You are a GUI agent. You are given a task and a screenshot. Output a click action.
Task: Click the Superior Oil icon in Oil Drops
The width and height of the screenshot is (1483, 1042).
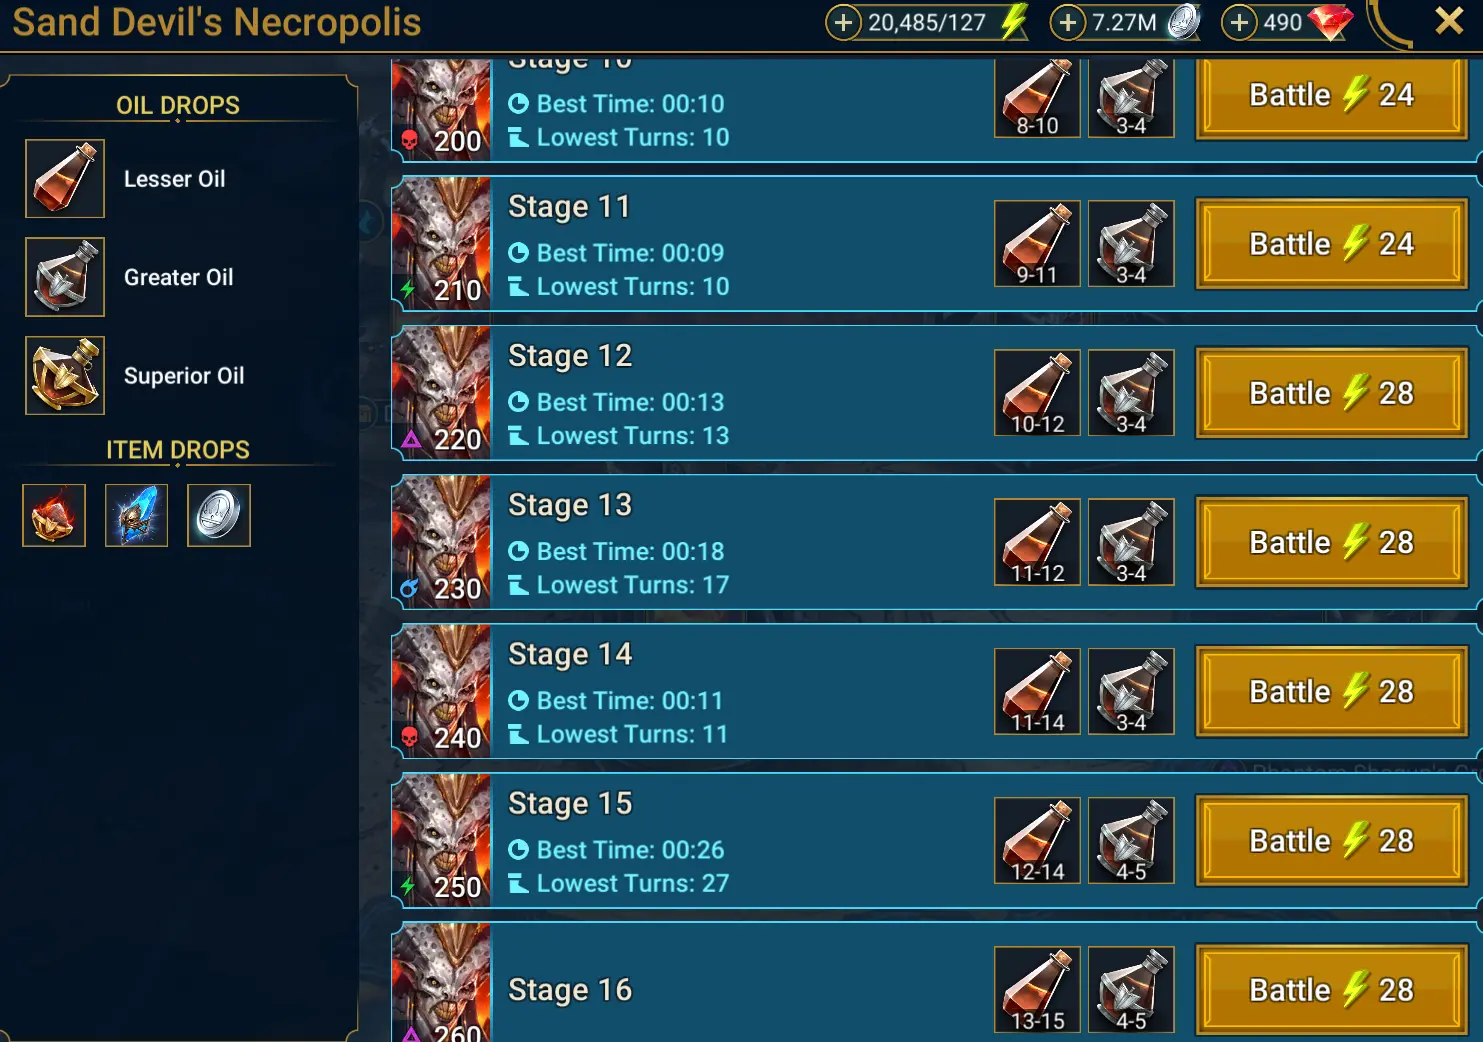(x=65, y=376)
